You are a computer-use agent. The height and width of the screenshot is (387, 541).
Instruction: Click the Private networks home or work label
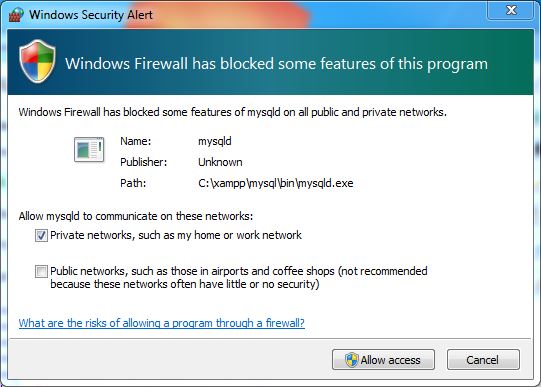pyautogui.click(x=176, y=235)
